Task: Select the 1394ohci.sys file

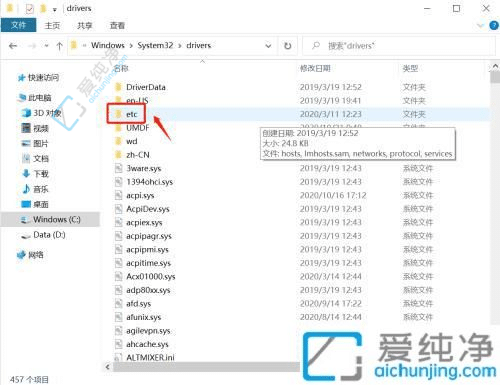Action: coord(149,182)
